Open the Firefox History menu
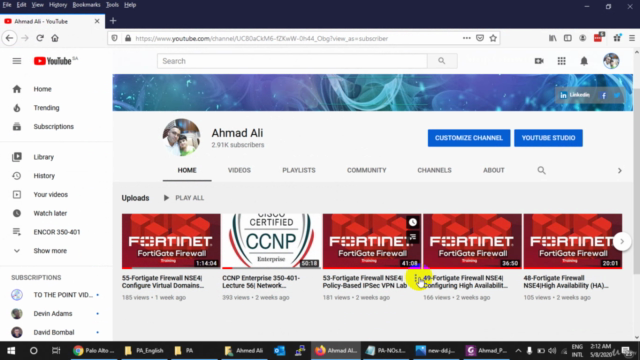This screenshot has width=640, height=360. tap(58, 5)
